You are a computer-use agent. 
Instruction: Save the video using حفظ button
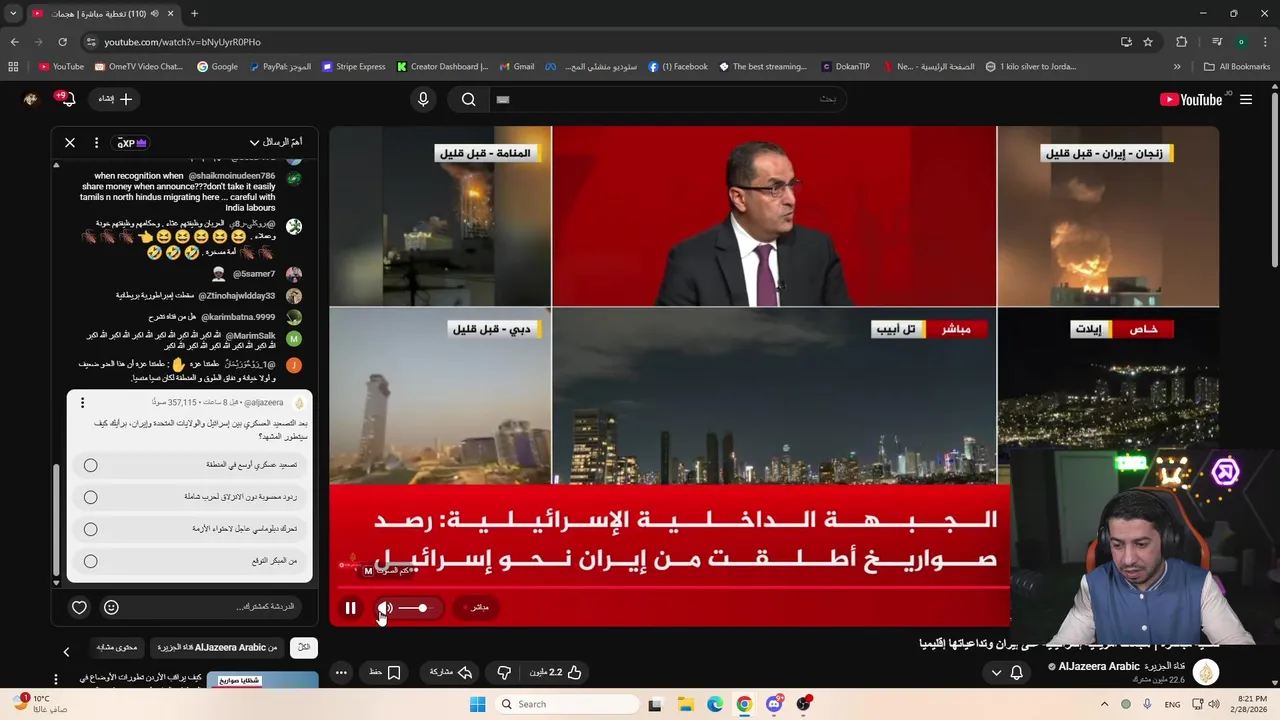(x=384, y=673)
